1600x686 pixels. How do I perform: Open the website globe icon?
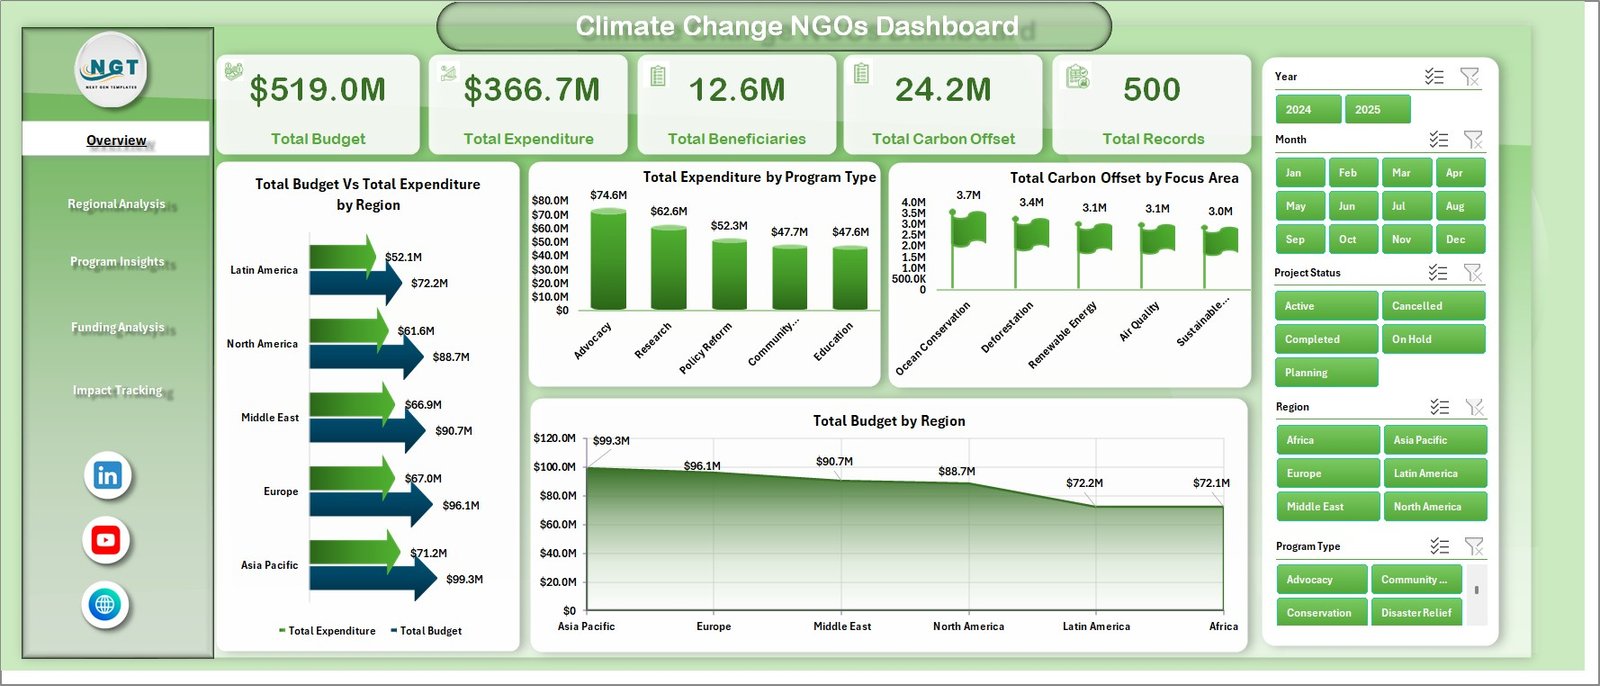(105, 605)
